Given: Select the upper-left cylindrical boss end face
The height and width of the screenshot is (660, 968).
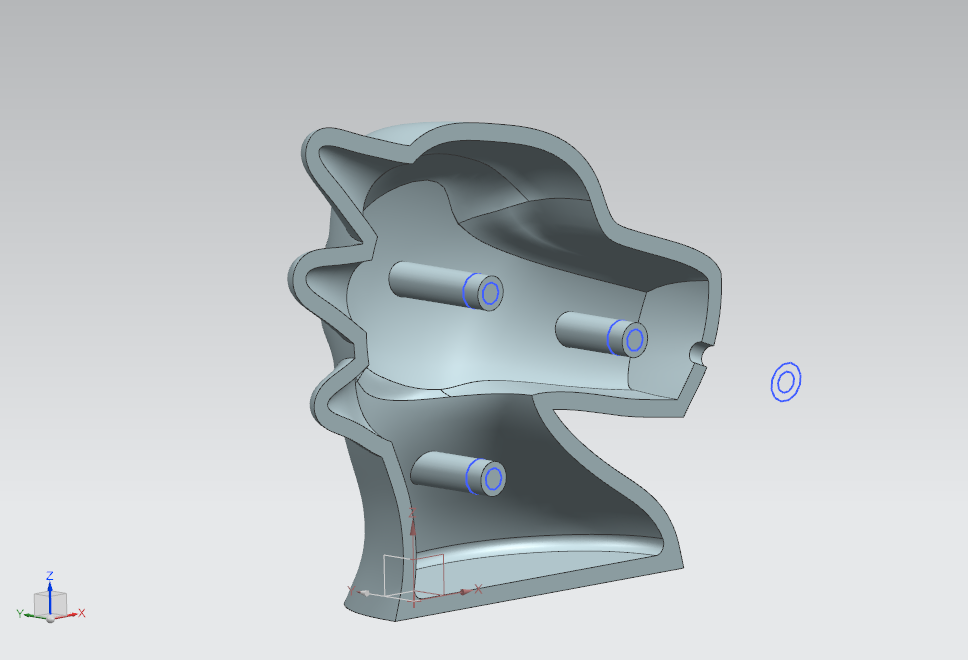Looking at the screenshot, I should tap(490, 293).
